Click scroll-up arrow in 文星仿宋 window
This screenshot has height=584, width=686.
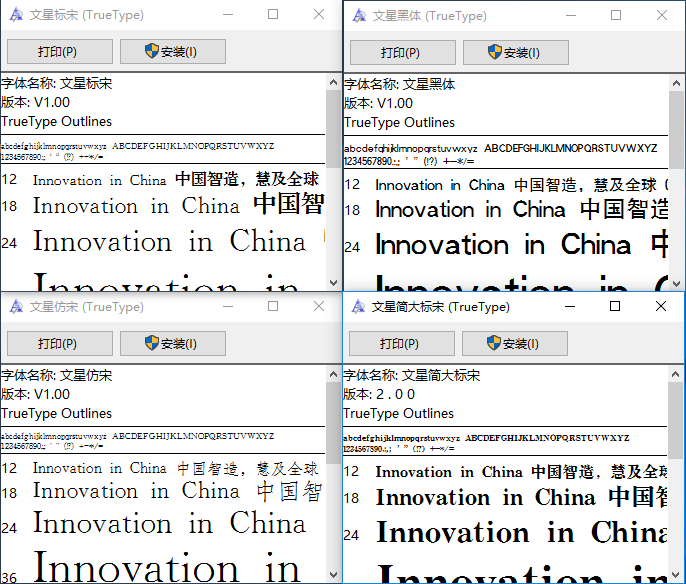click(x=333, y=374)
